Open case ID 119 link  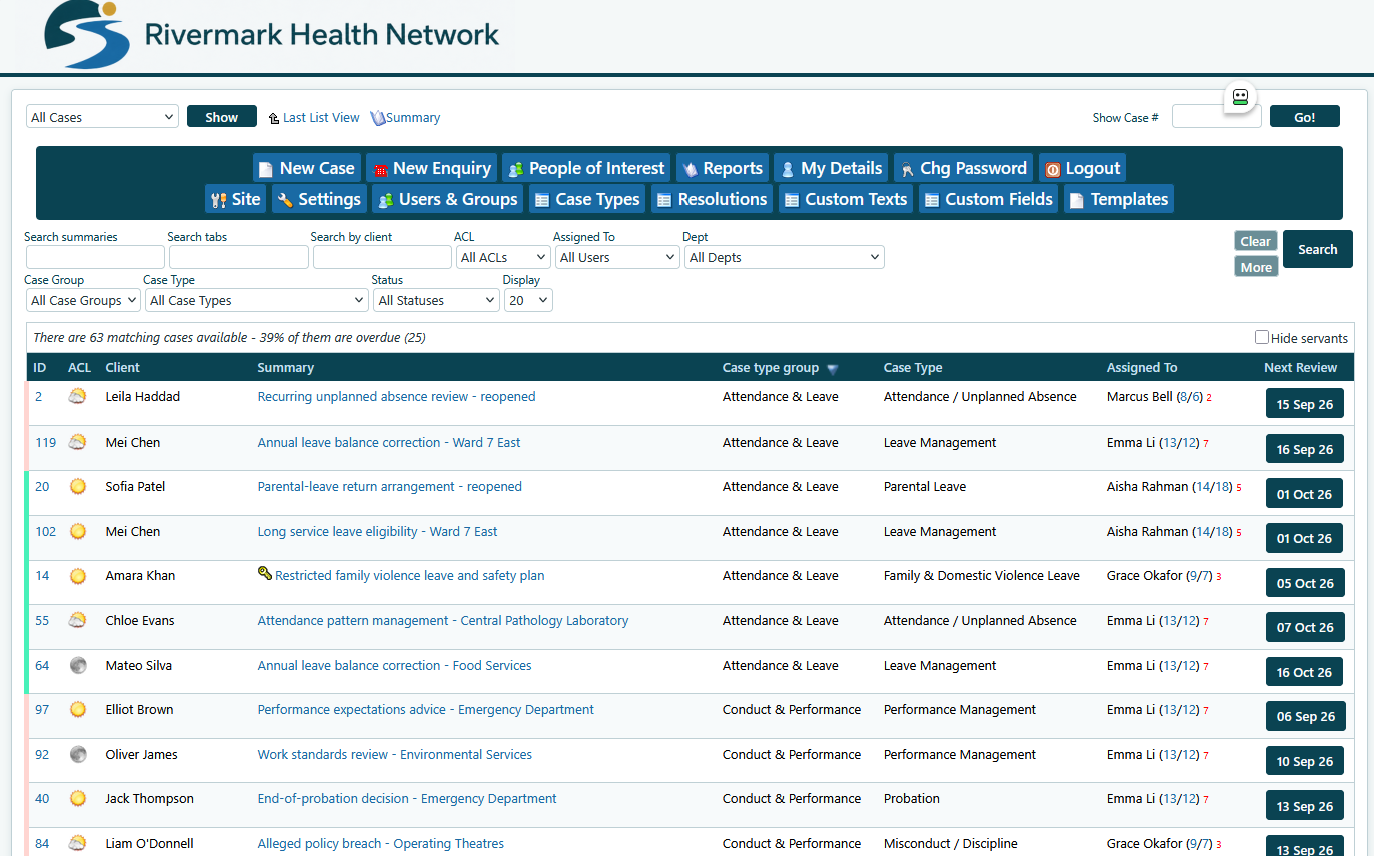click(45, 443)
